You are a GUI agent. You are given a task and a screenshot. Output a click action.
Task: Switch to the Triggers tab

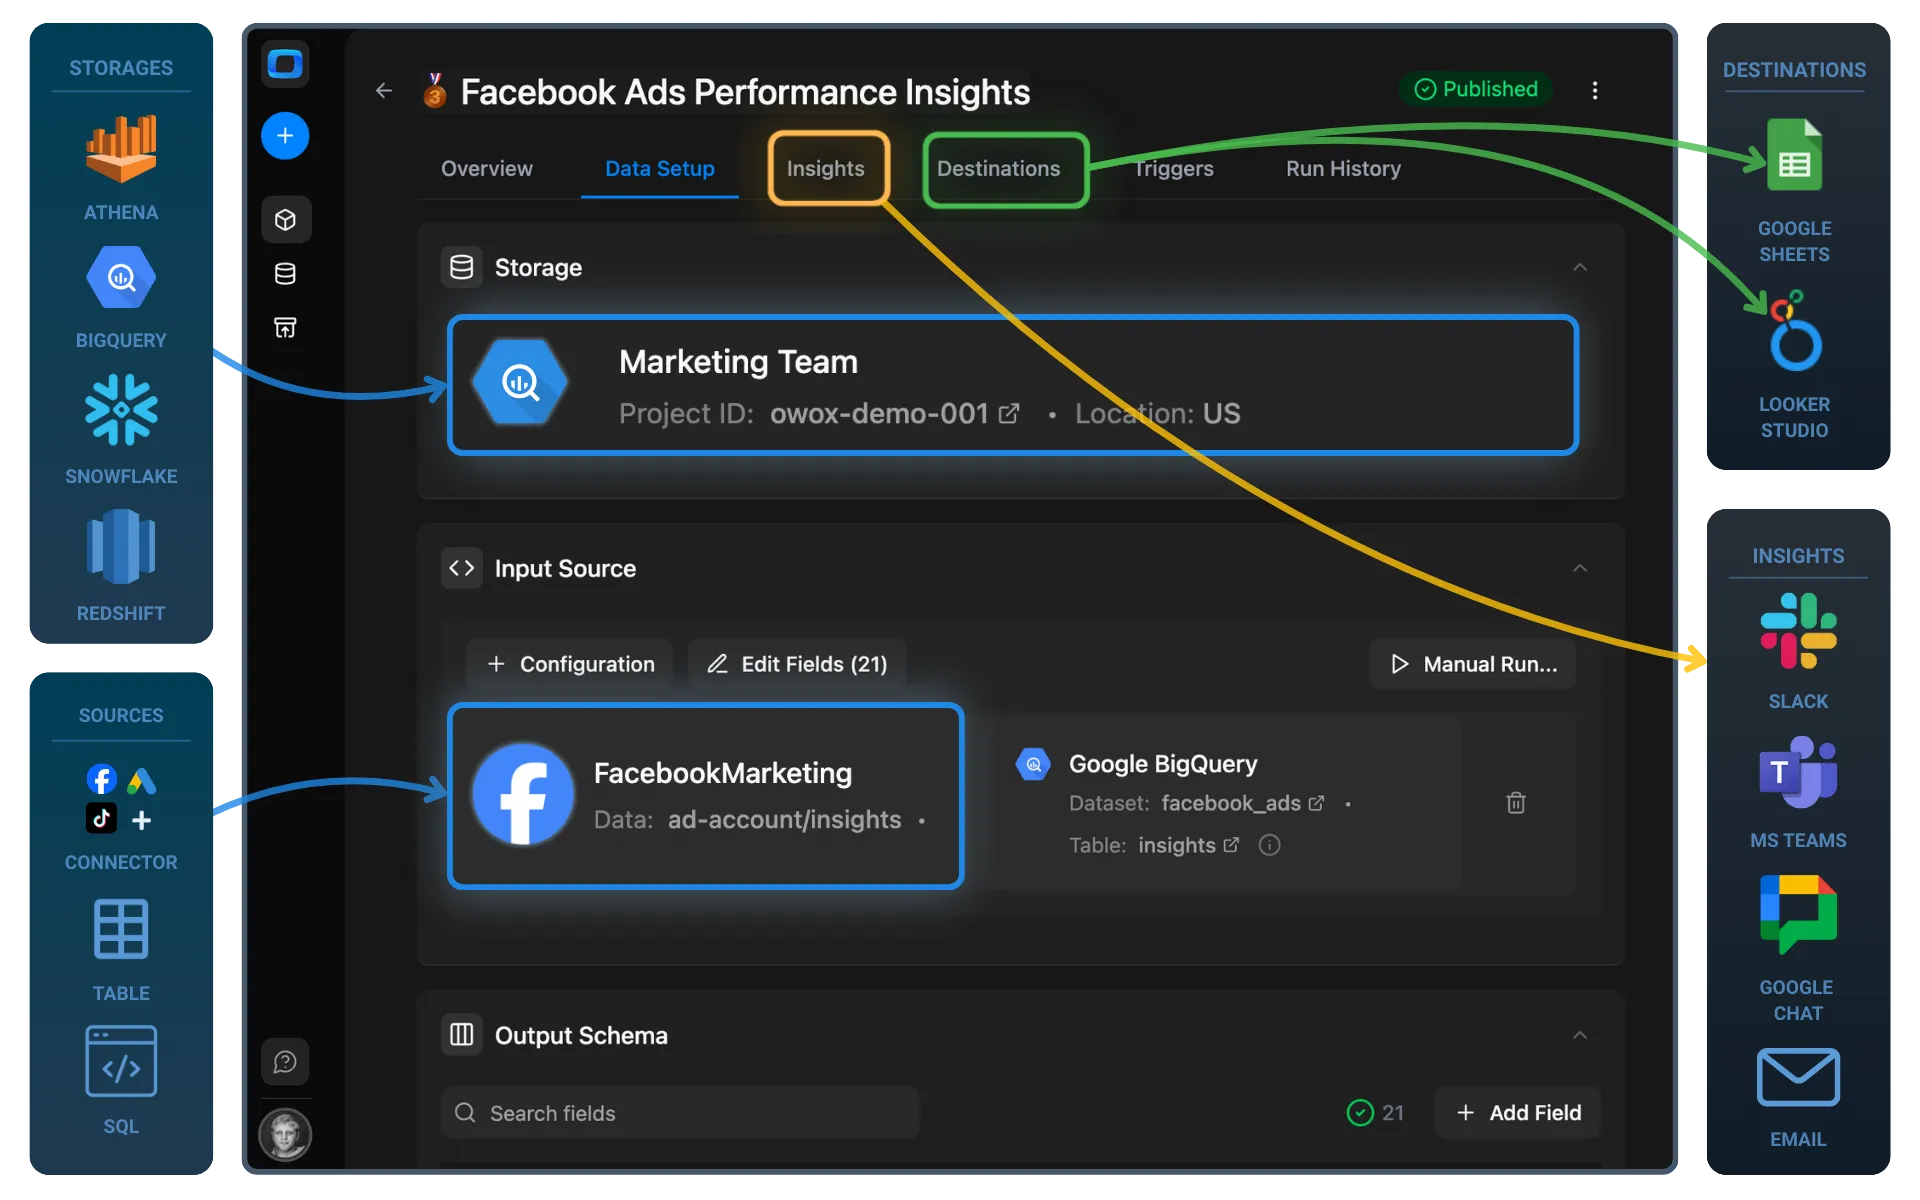pos(1173,168)
